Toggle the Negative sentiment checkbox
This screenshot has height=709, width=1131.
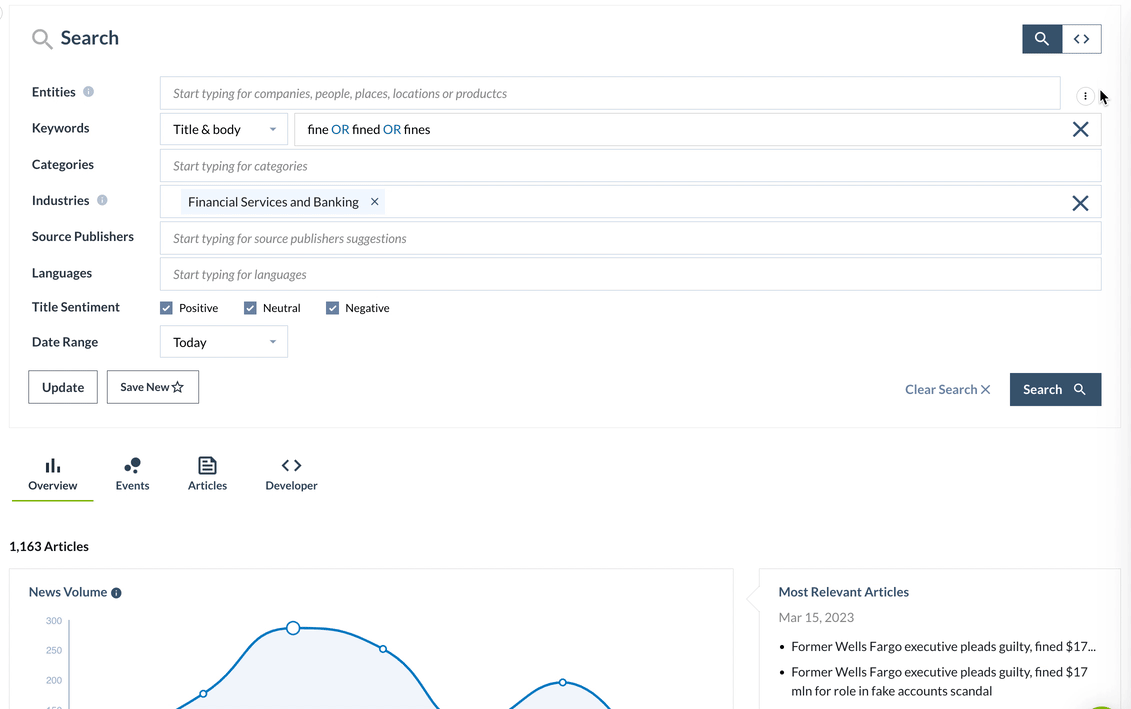click(333, 308)
